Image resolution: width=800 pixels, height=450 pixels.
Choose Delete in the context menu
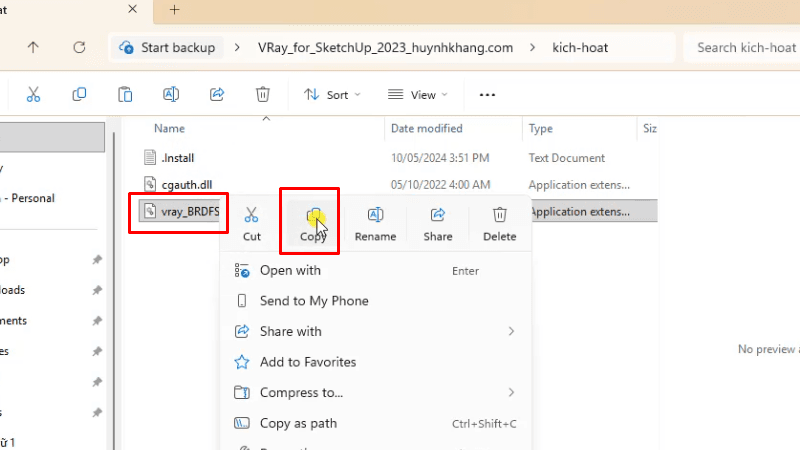click(x=499, y=224)
